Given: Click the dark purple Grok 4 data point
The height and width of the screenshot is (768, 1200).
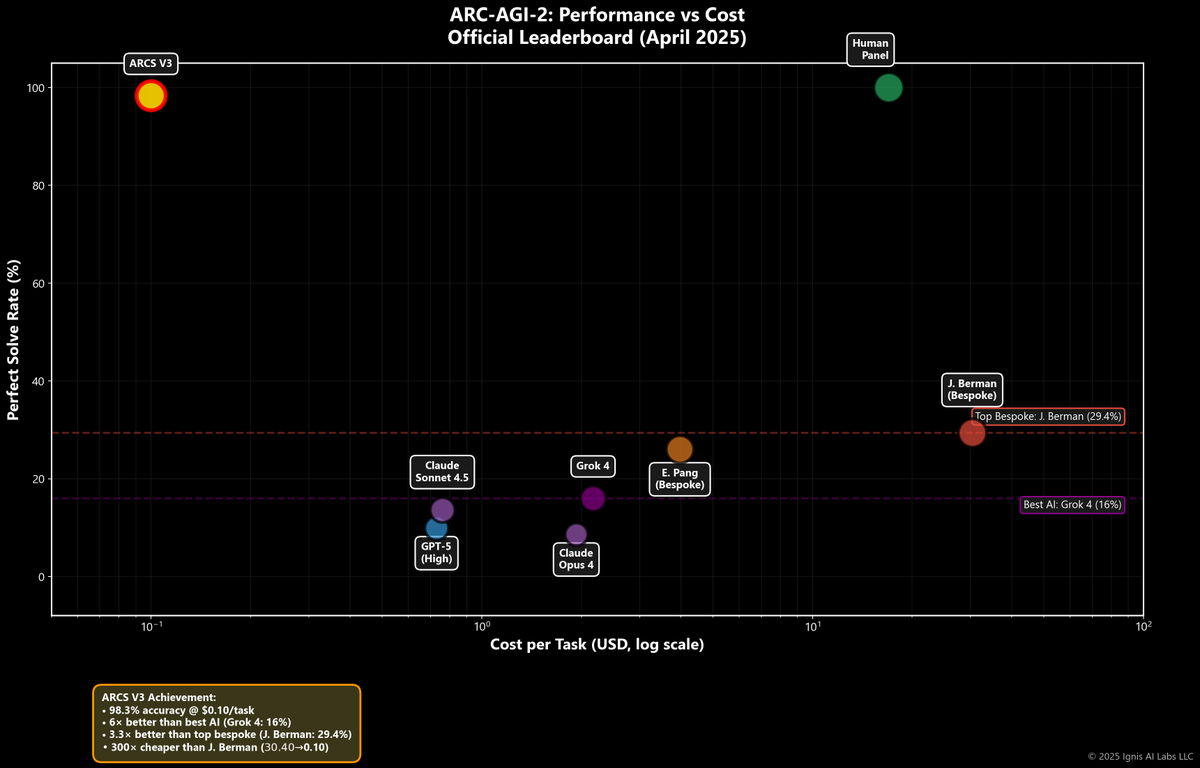Looking at the screenshot, I should tap(593, 498).
